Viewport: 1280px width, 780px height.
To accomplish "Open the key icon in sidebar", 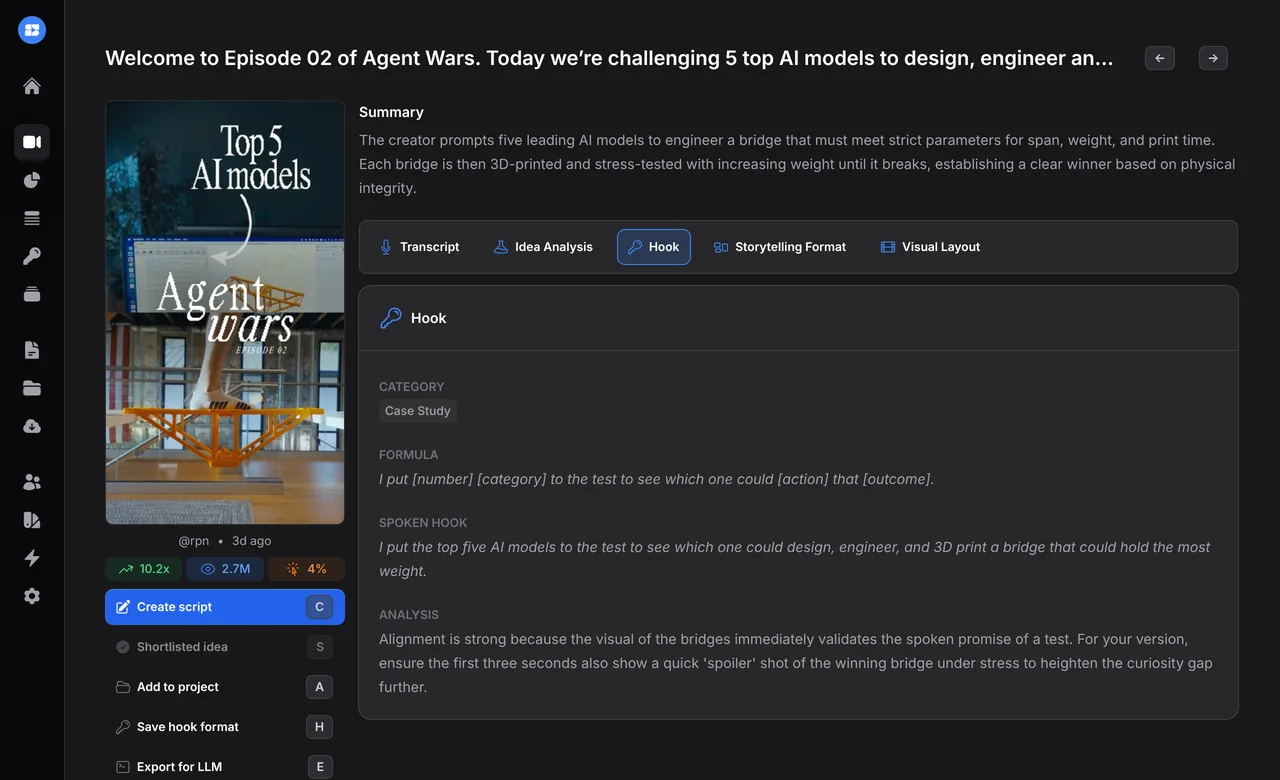I will (32, 256).
